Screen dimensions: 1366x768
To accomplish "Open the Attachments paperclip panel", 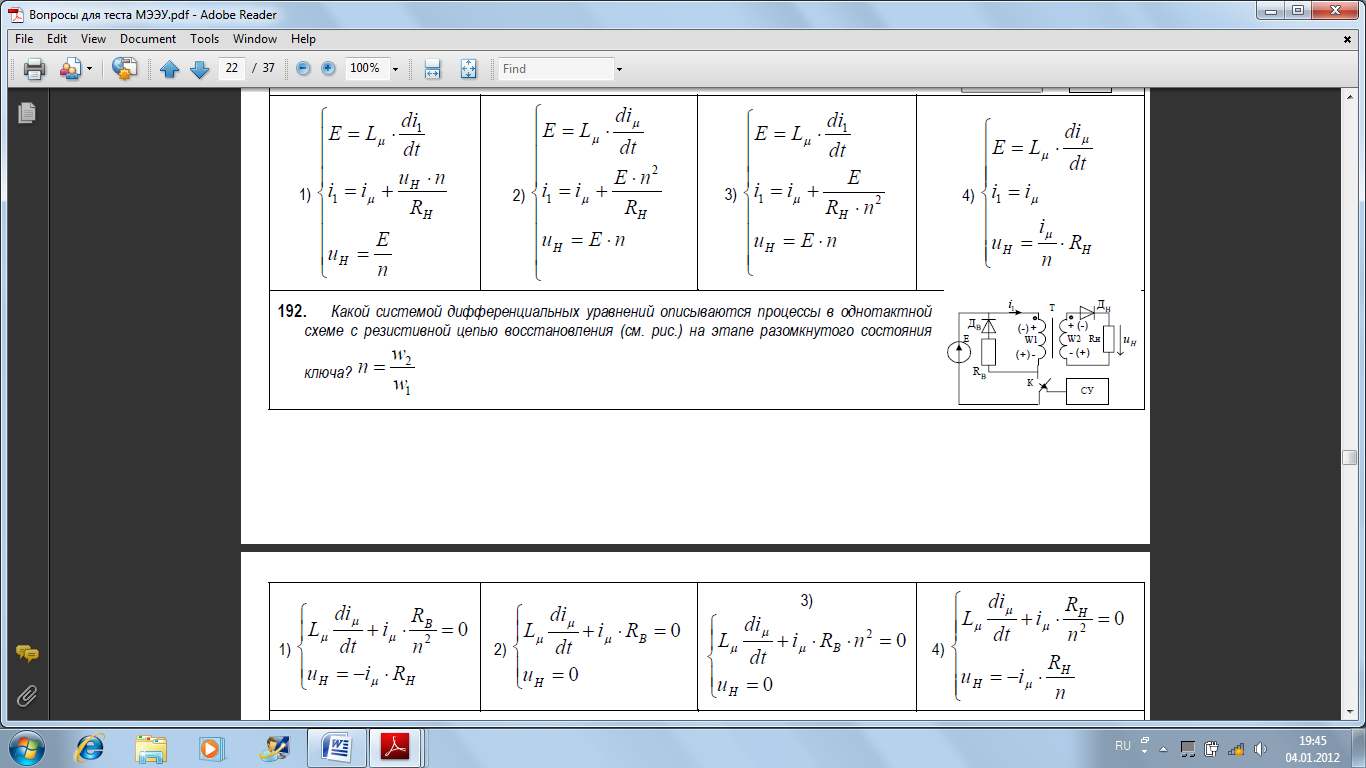I will pyautogui.click(x=27, y=694).
